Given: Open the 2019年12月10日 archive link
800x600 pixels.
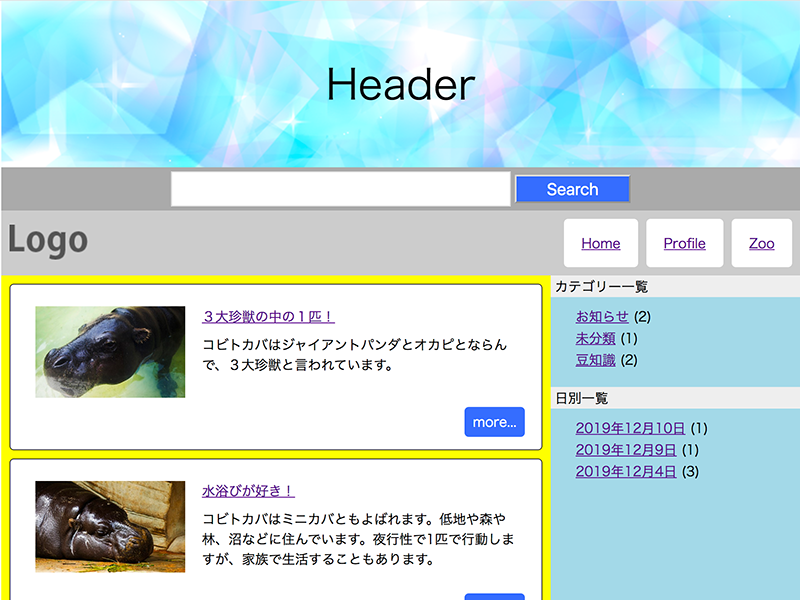Looking at the screenshot, I should [x=630, y=428].
